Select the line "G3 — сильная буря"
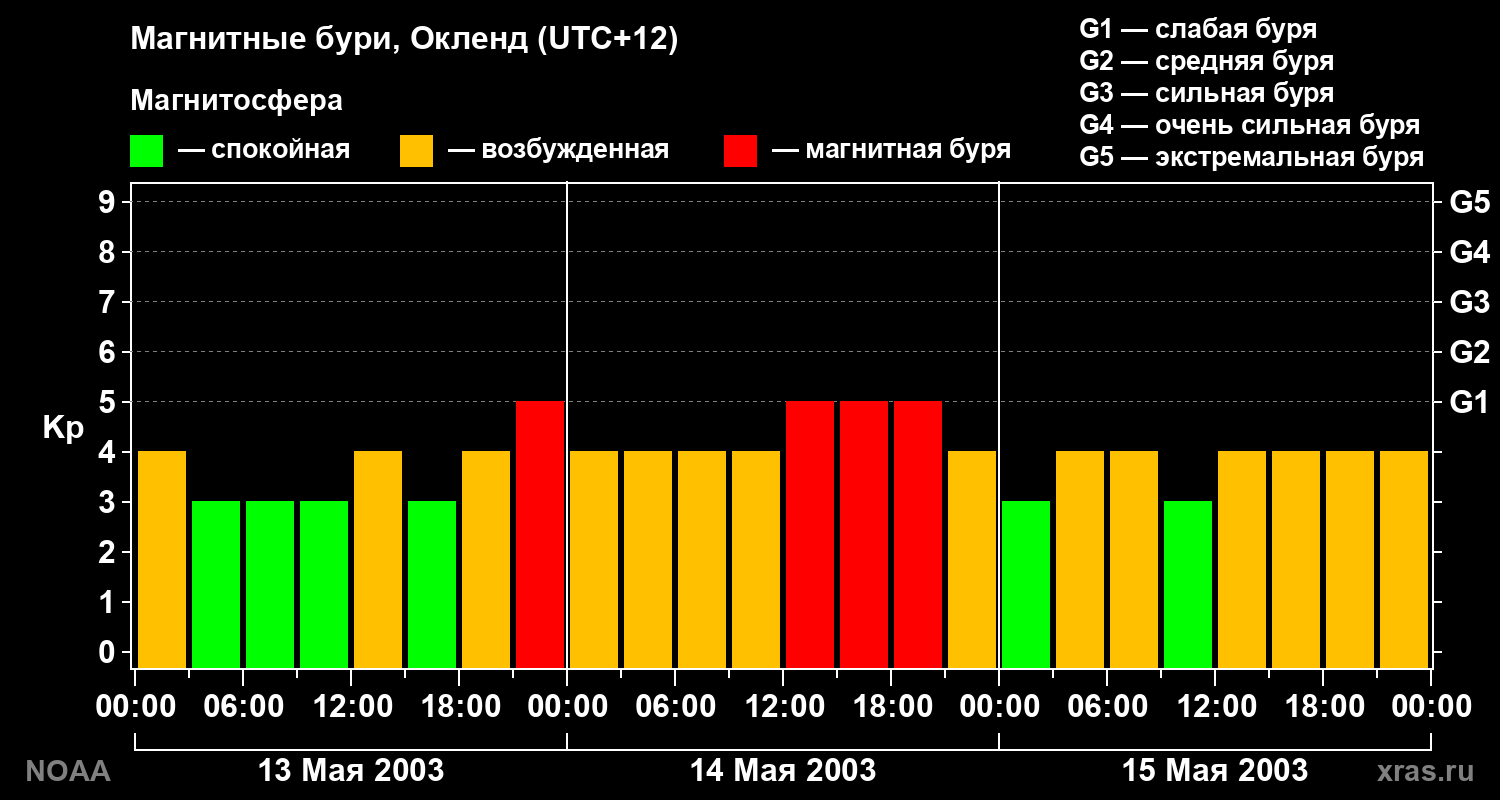 point(1206,93)
